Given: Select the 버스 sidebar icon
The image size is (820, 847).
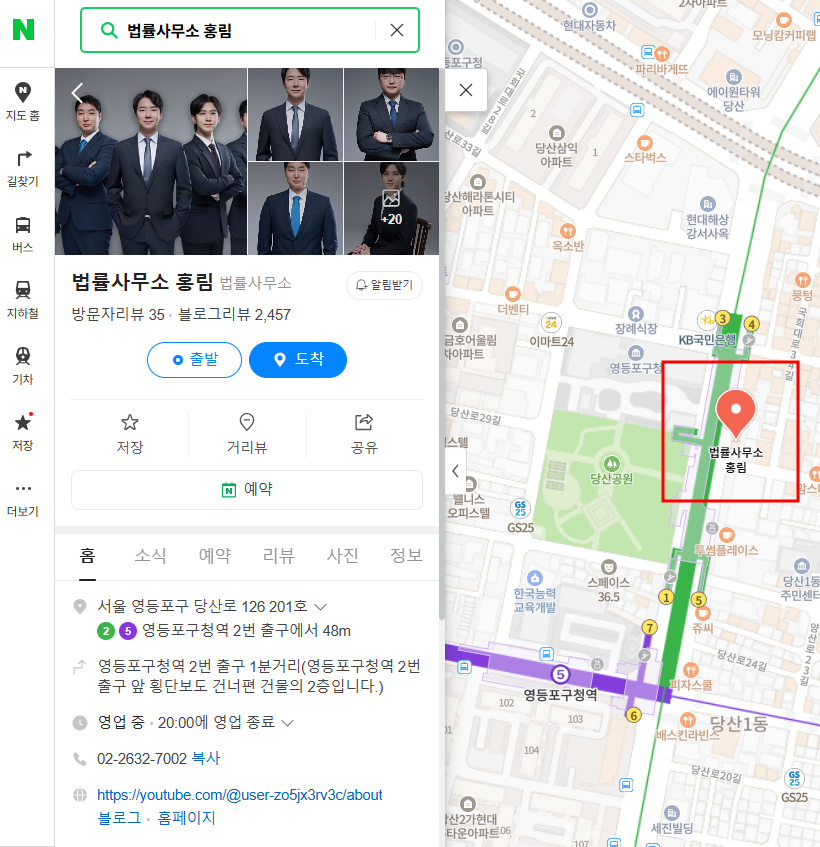Looking at the screenshot, I should [x=23, y=234].
